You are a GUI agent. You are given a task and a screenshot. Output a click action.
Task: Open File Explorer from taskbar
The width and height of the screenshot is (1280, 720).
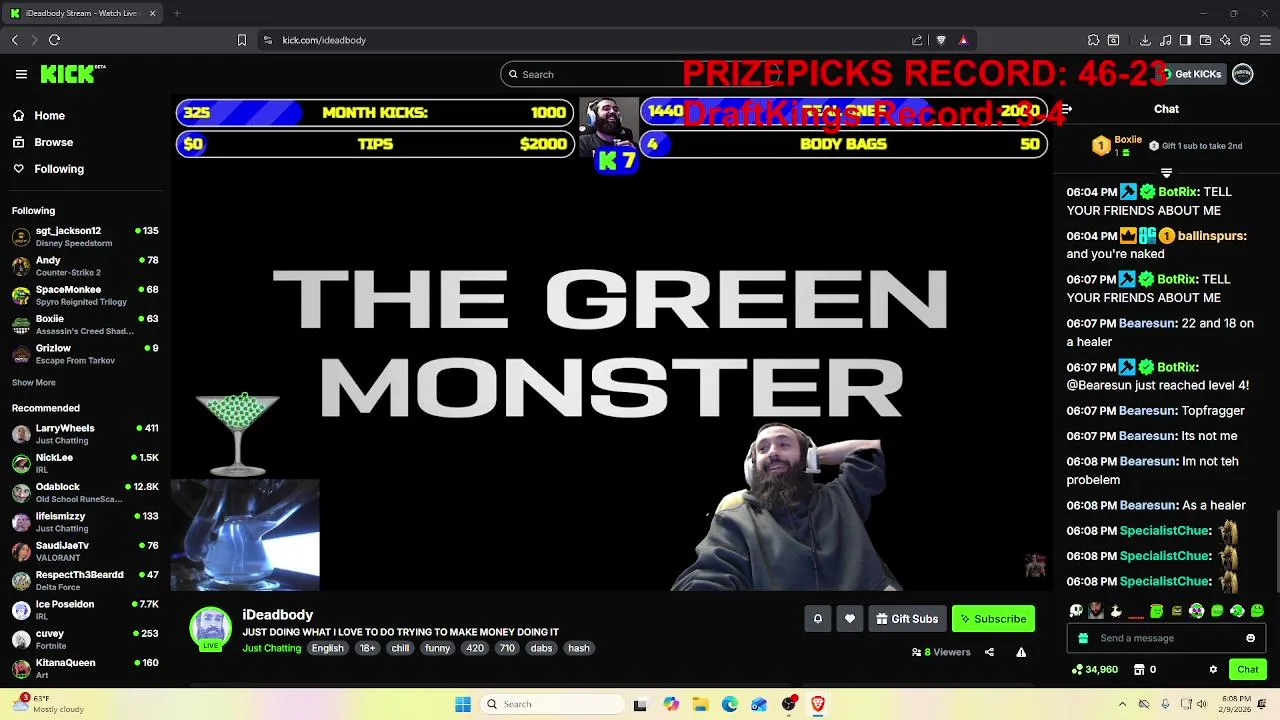pos(700,704)
